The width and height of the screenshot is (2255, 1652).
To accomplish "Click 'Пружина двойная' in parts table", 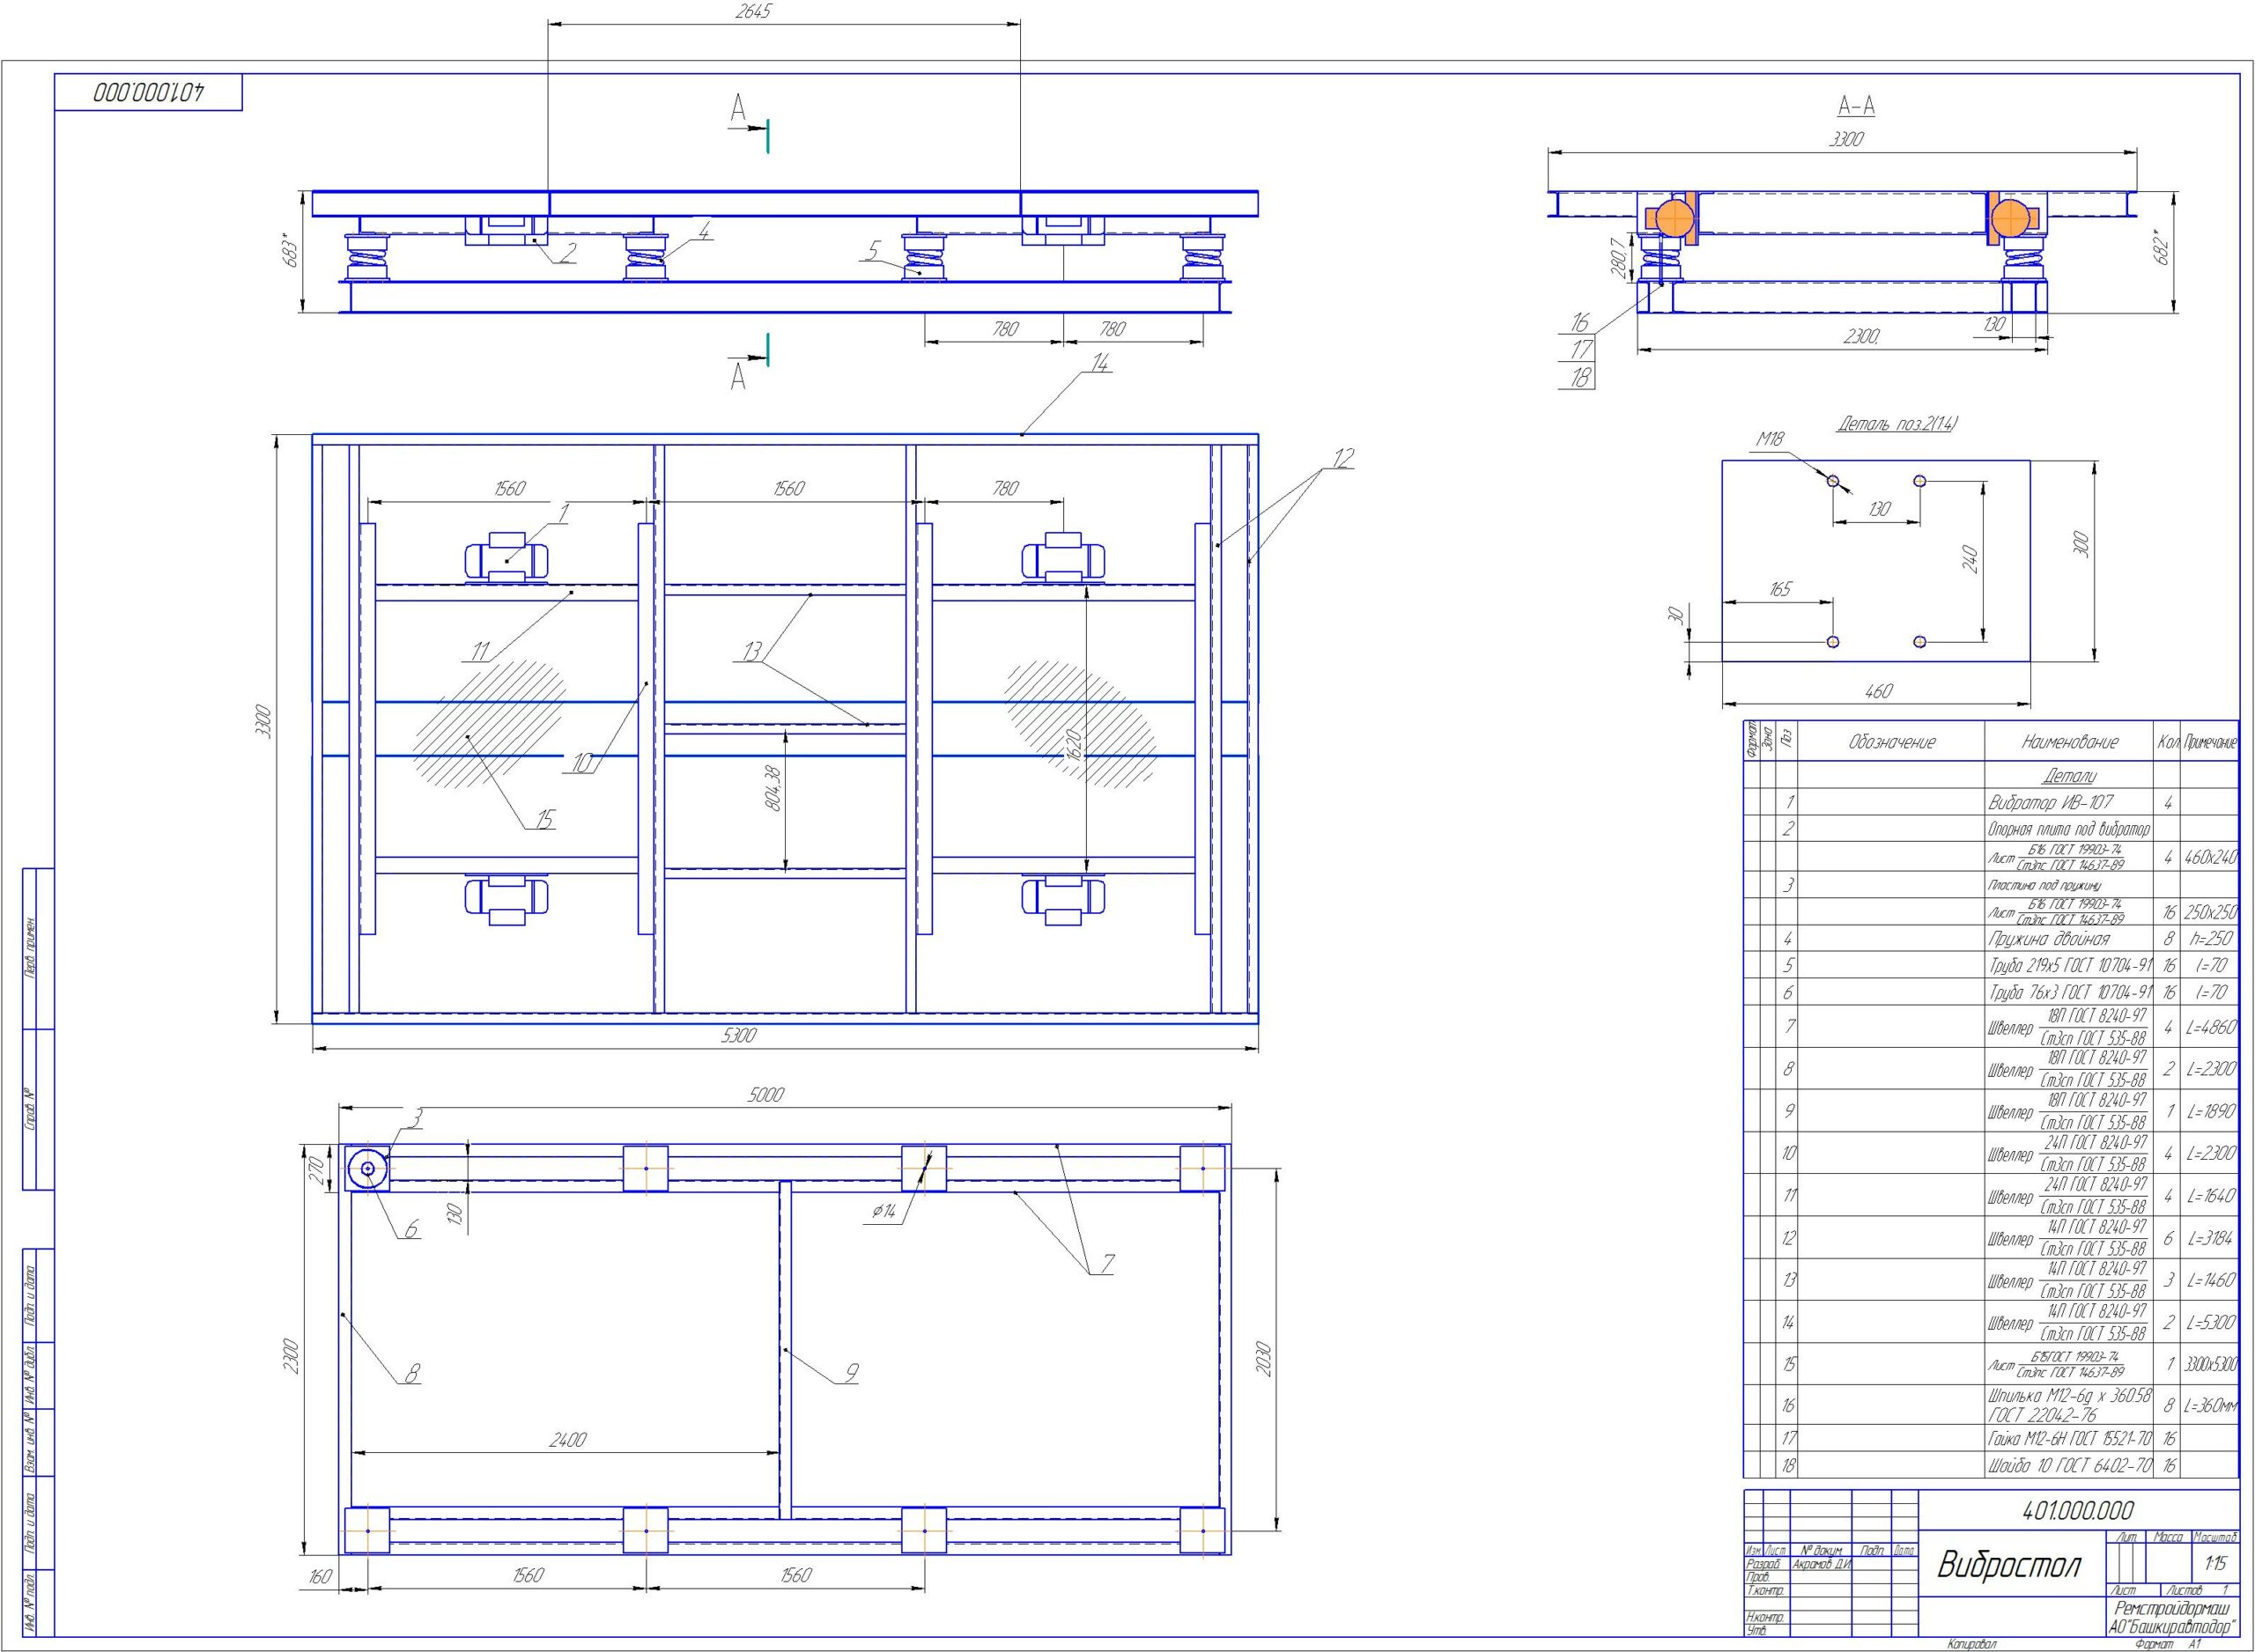I will [2048, 939].
